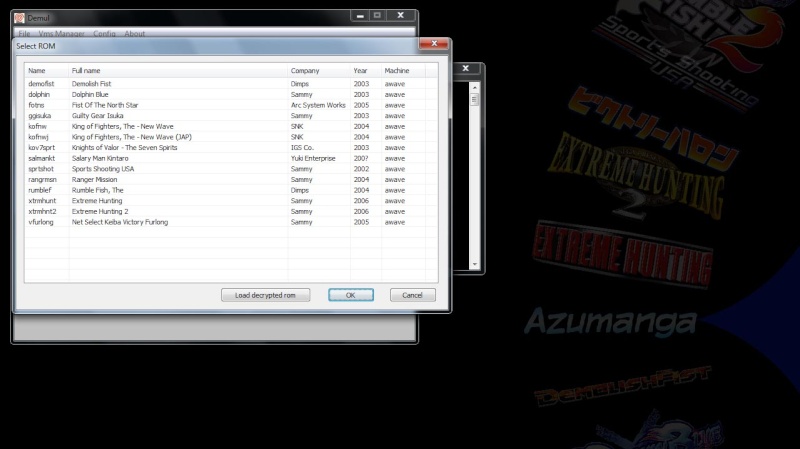Click the scroll up arrow in background window
The image size is (800, 449).
click(x=474, y=88)
